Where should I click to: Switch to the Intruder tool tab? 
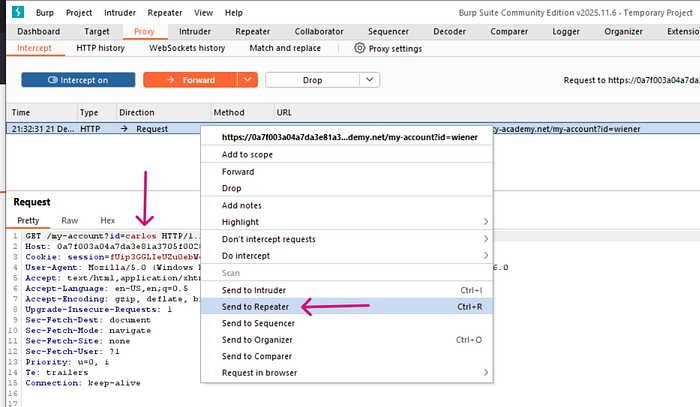(x=195, y=32)
